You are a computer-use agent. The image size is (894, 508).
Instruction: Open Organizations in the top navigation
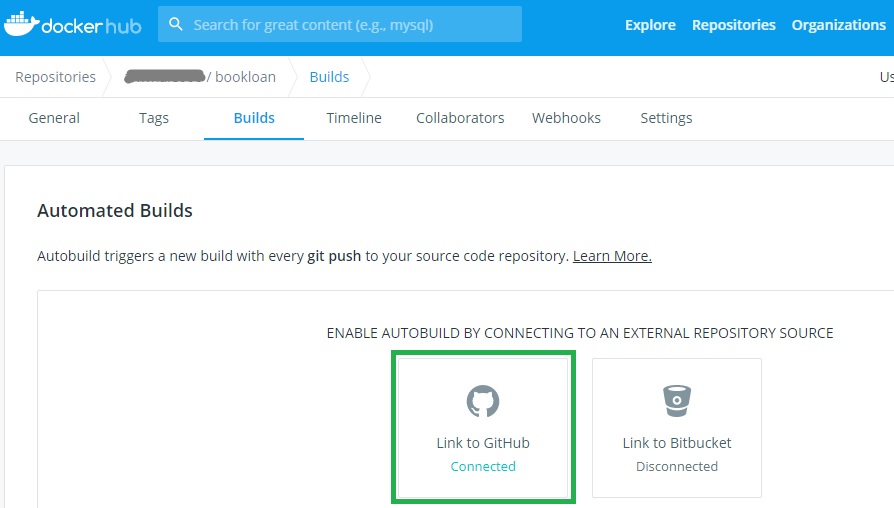pos(838,25)
